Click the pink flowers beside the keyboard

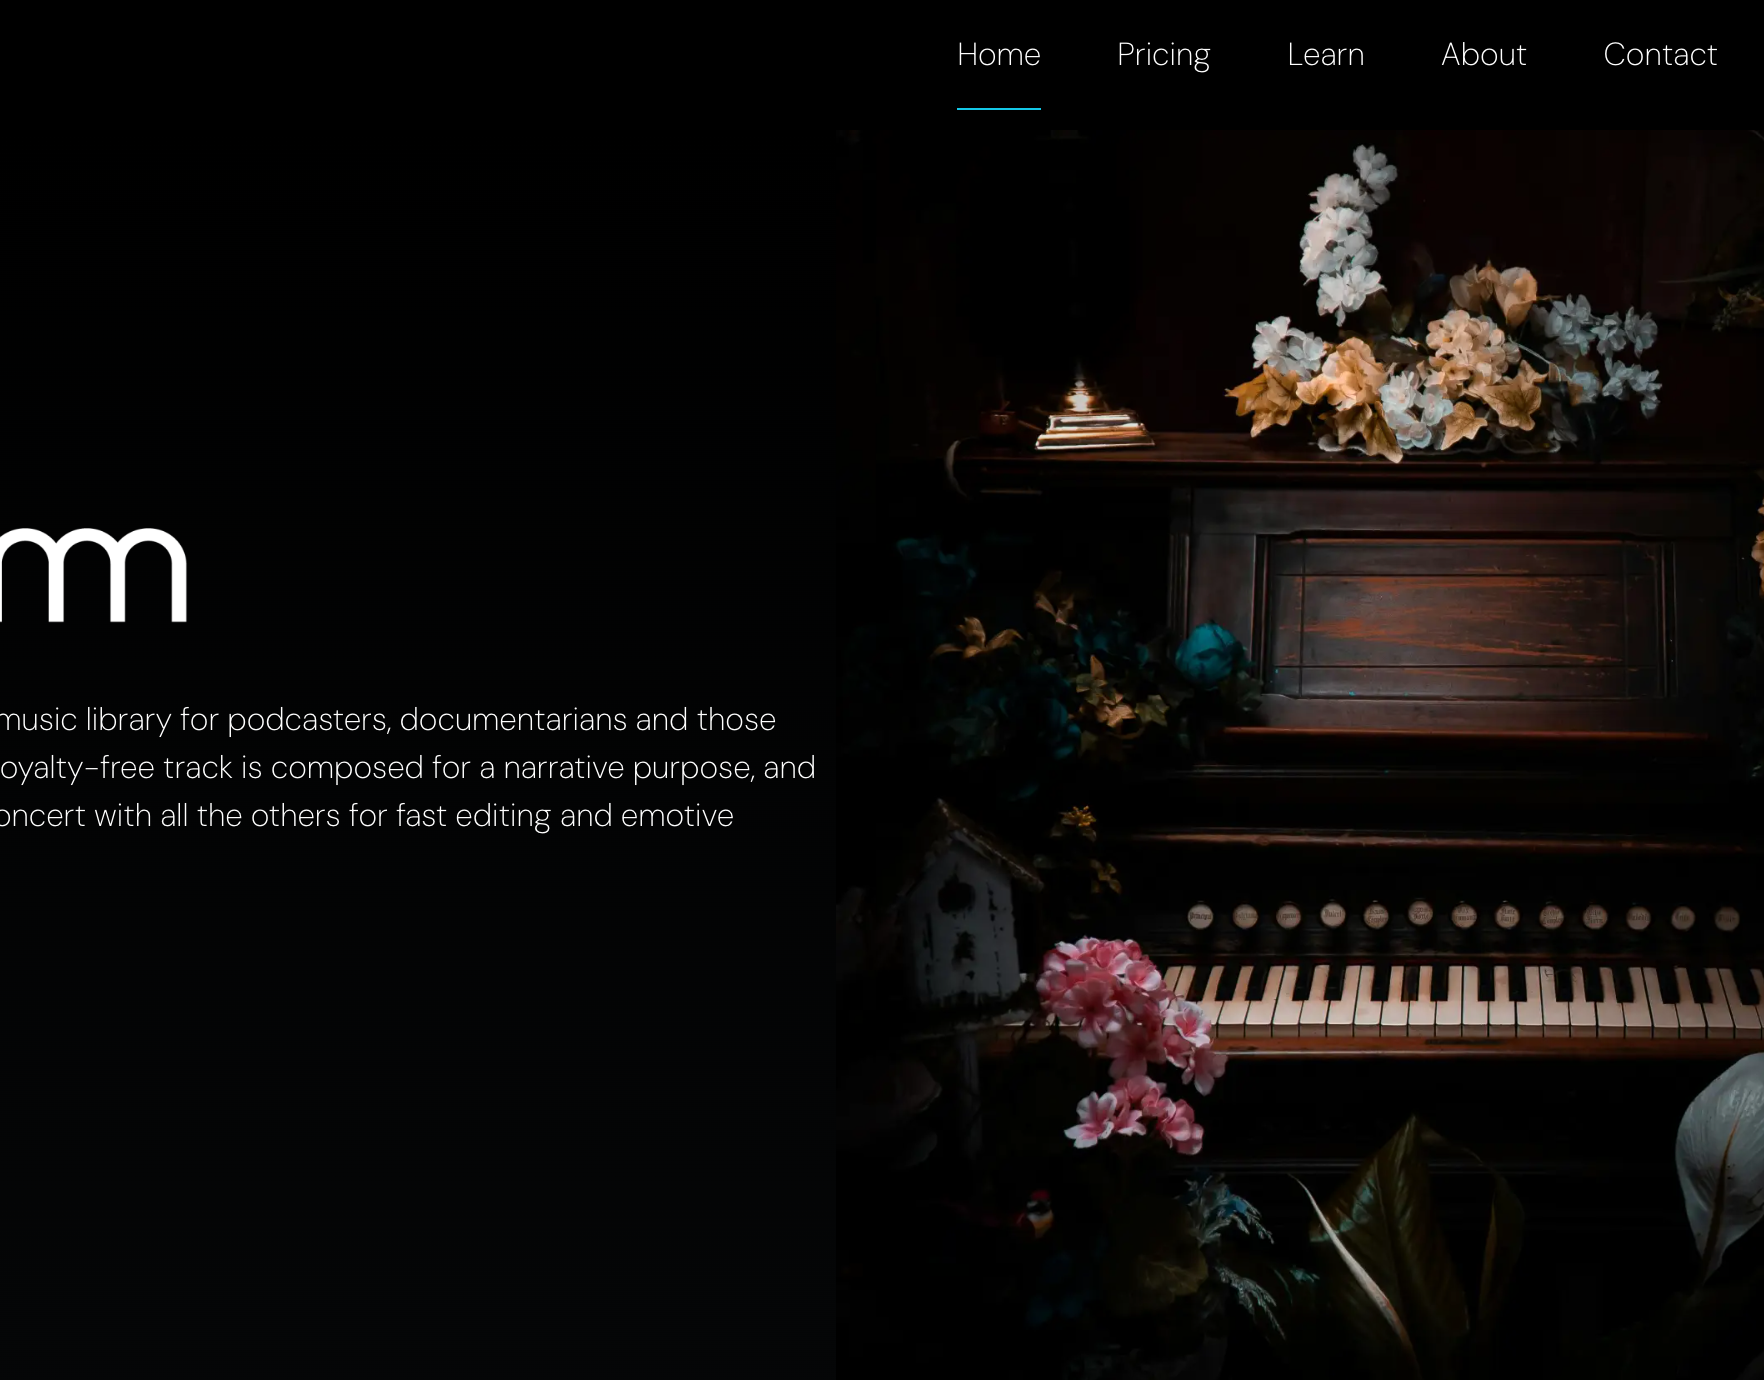pos(1130,1040)
